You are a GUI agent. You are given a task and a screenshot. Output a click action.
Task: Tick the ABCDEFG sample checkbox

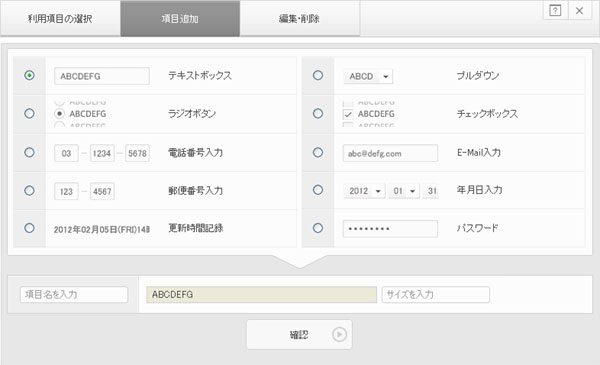click(x=348, y=114)
